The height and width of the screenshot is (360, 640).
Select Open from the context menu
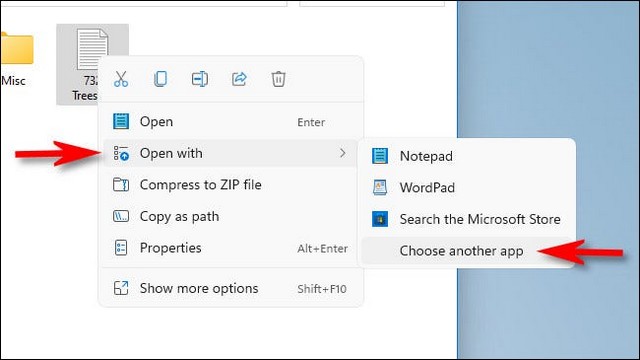(229, 122)
